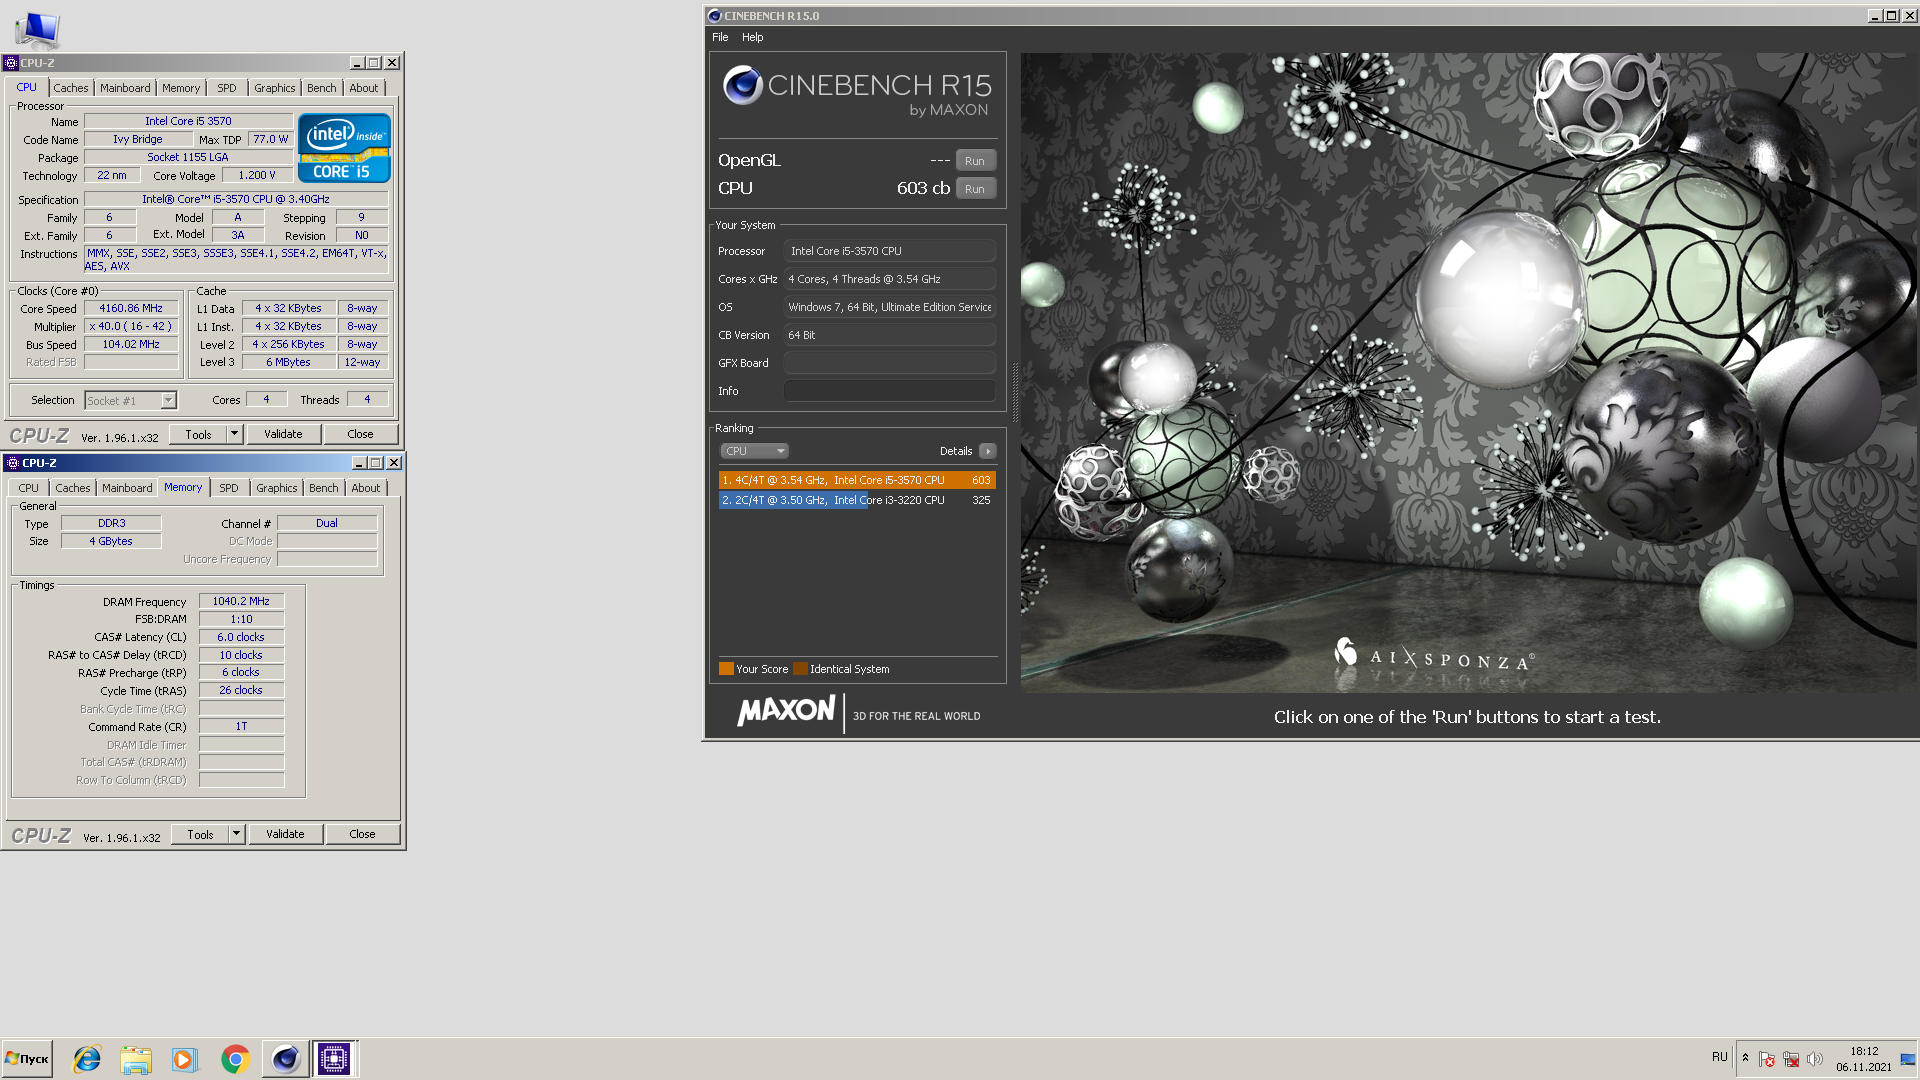Click the CPU-Z title icon in the upper window
Viewport: 1920px width, 1080px height.
(11, 63)
